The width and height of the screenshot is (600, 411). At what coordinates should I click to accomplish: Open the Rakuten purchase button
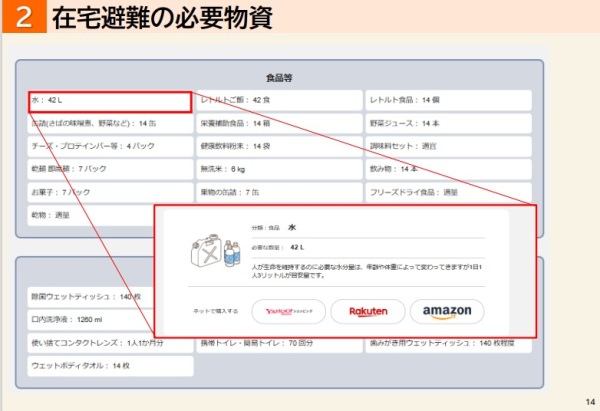click(367, 312)
